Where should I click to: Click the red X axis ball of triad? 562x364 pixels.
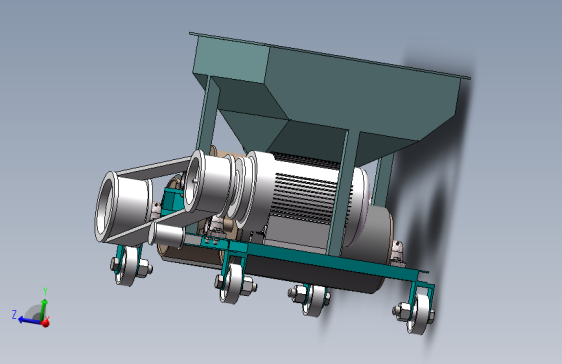coord(46,323)
